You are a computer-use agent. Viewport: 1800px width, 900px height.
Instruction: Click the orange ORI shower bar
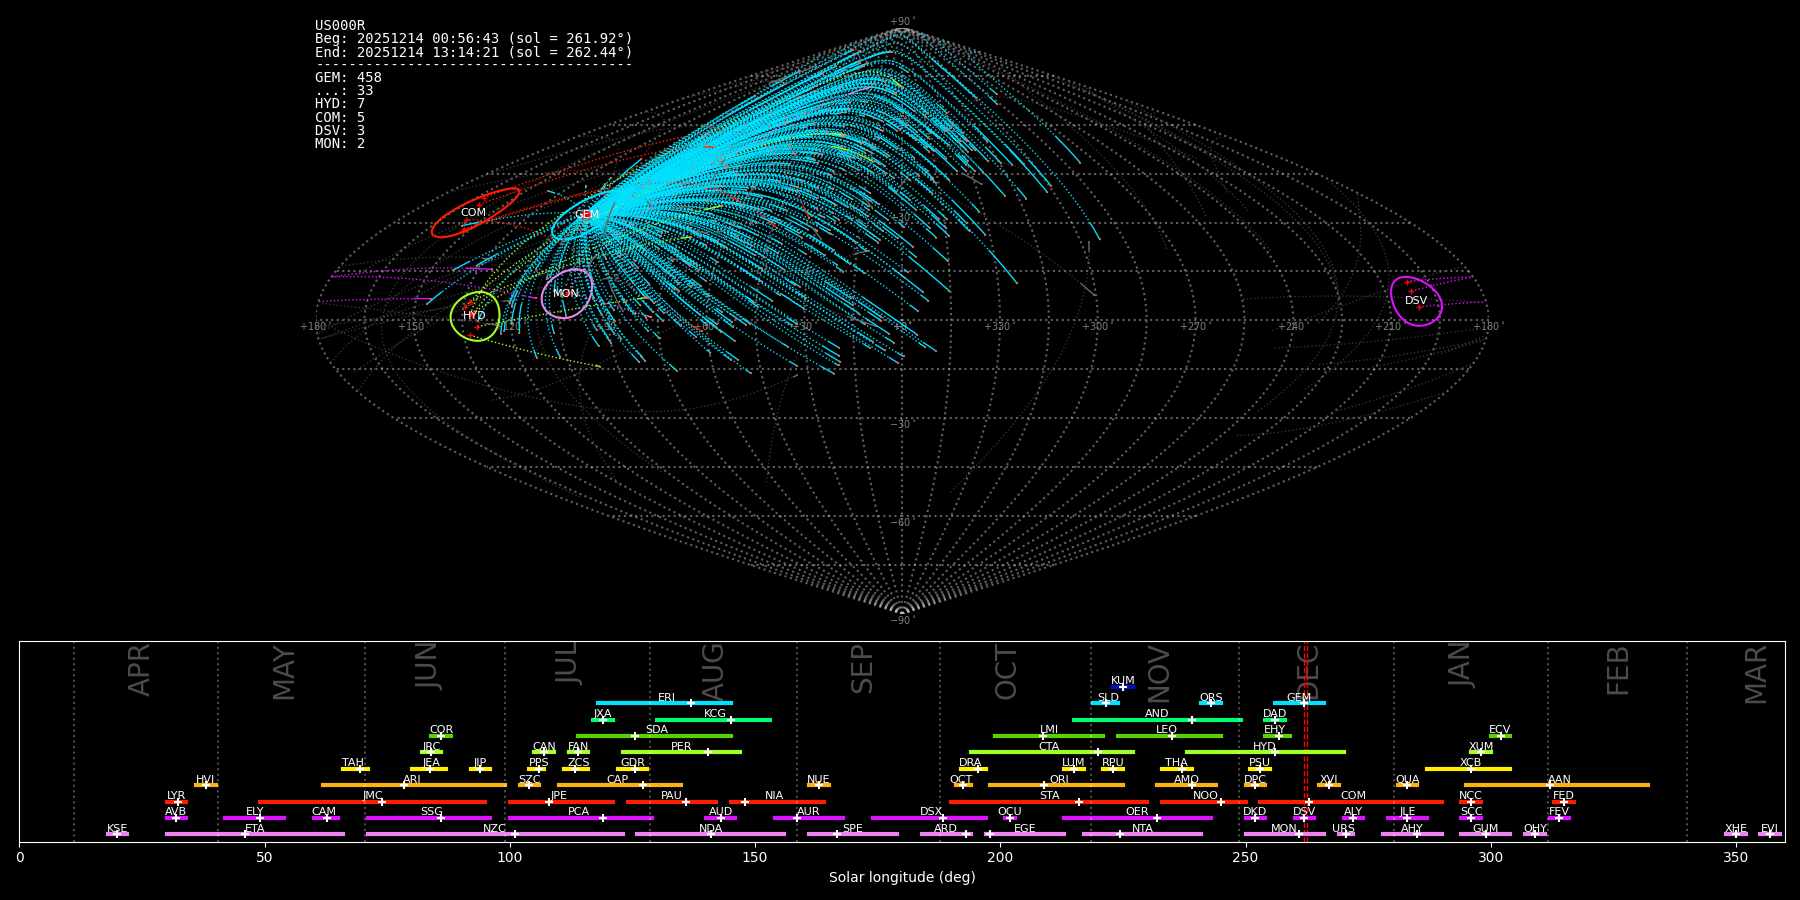(x=1056, y=785)
